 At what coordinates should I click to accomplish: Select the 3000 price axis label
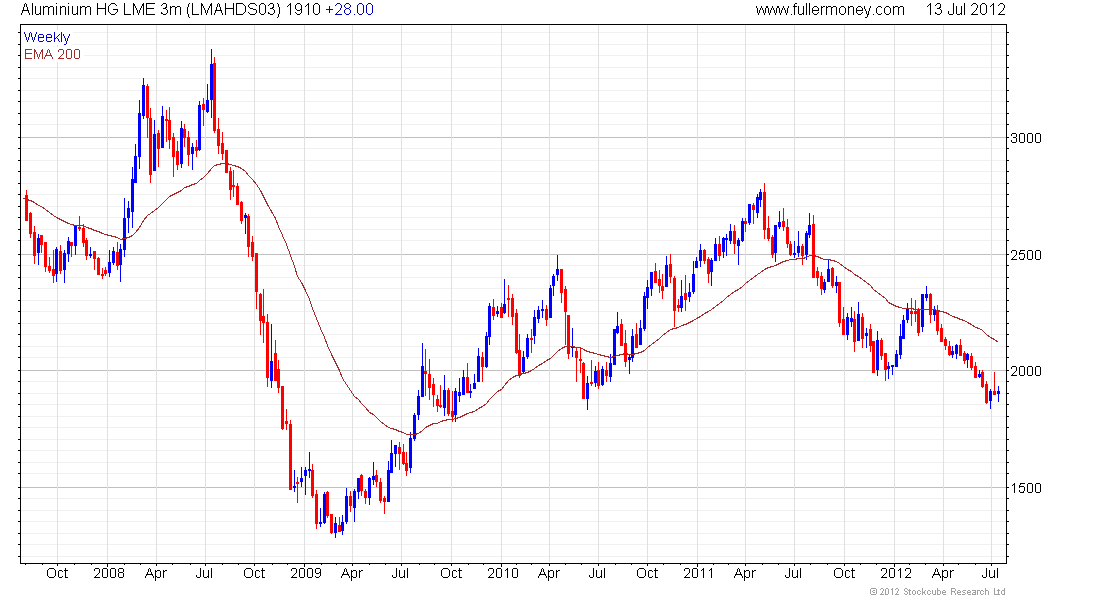point(1026,138)
